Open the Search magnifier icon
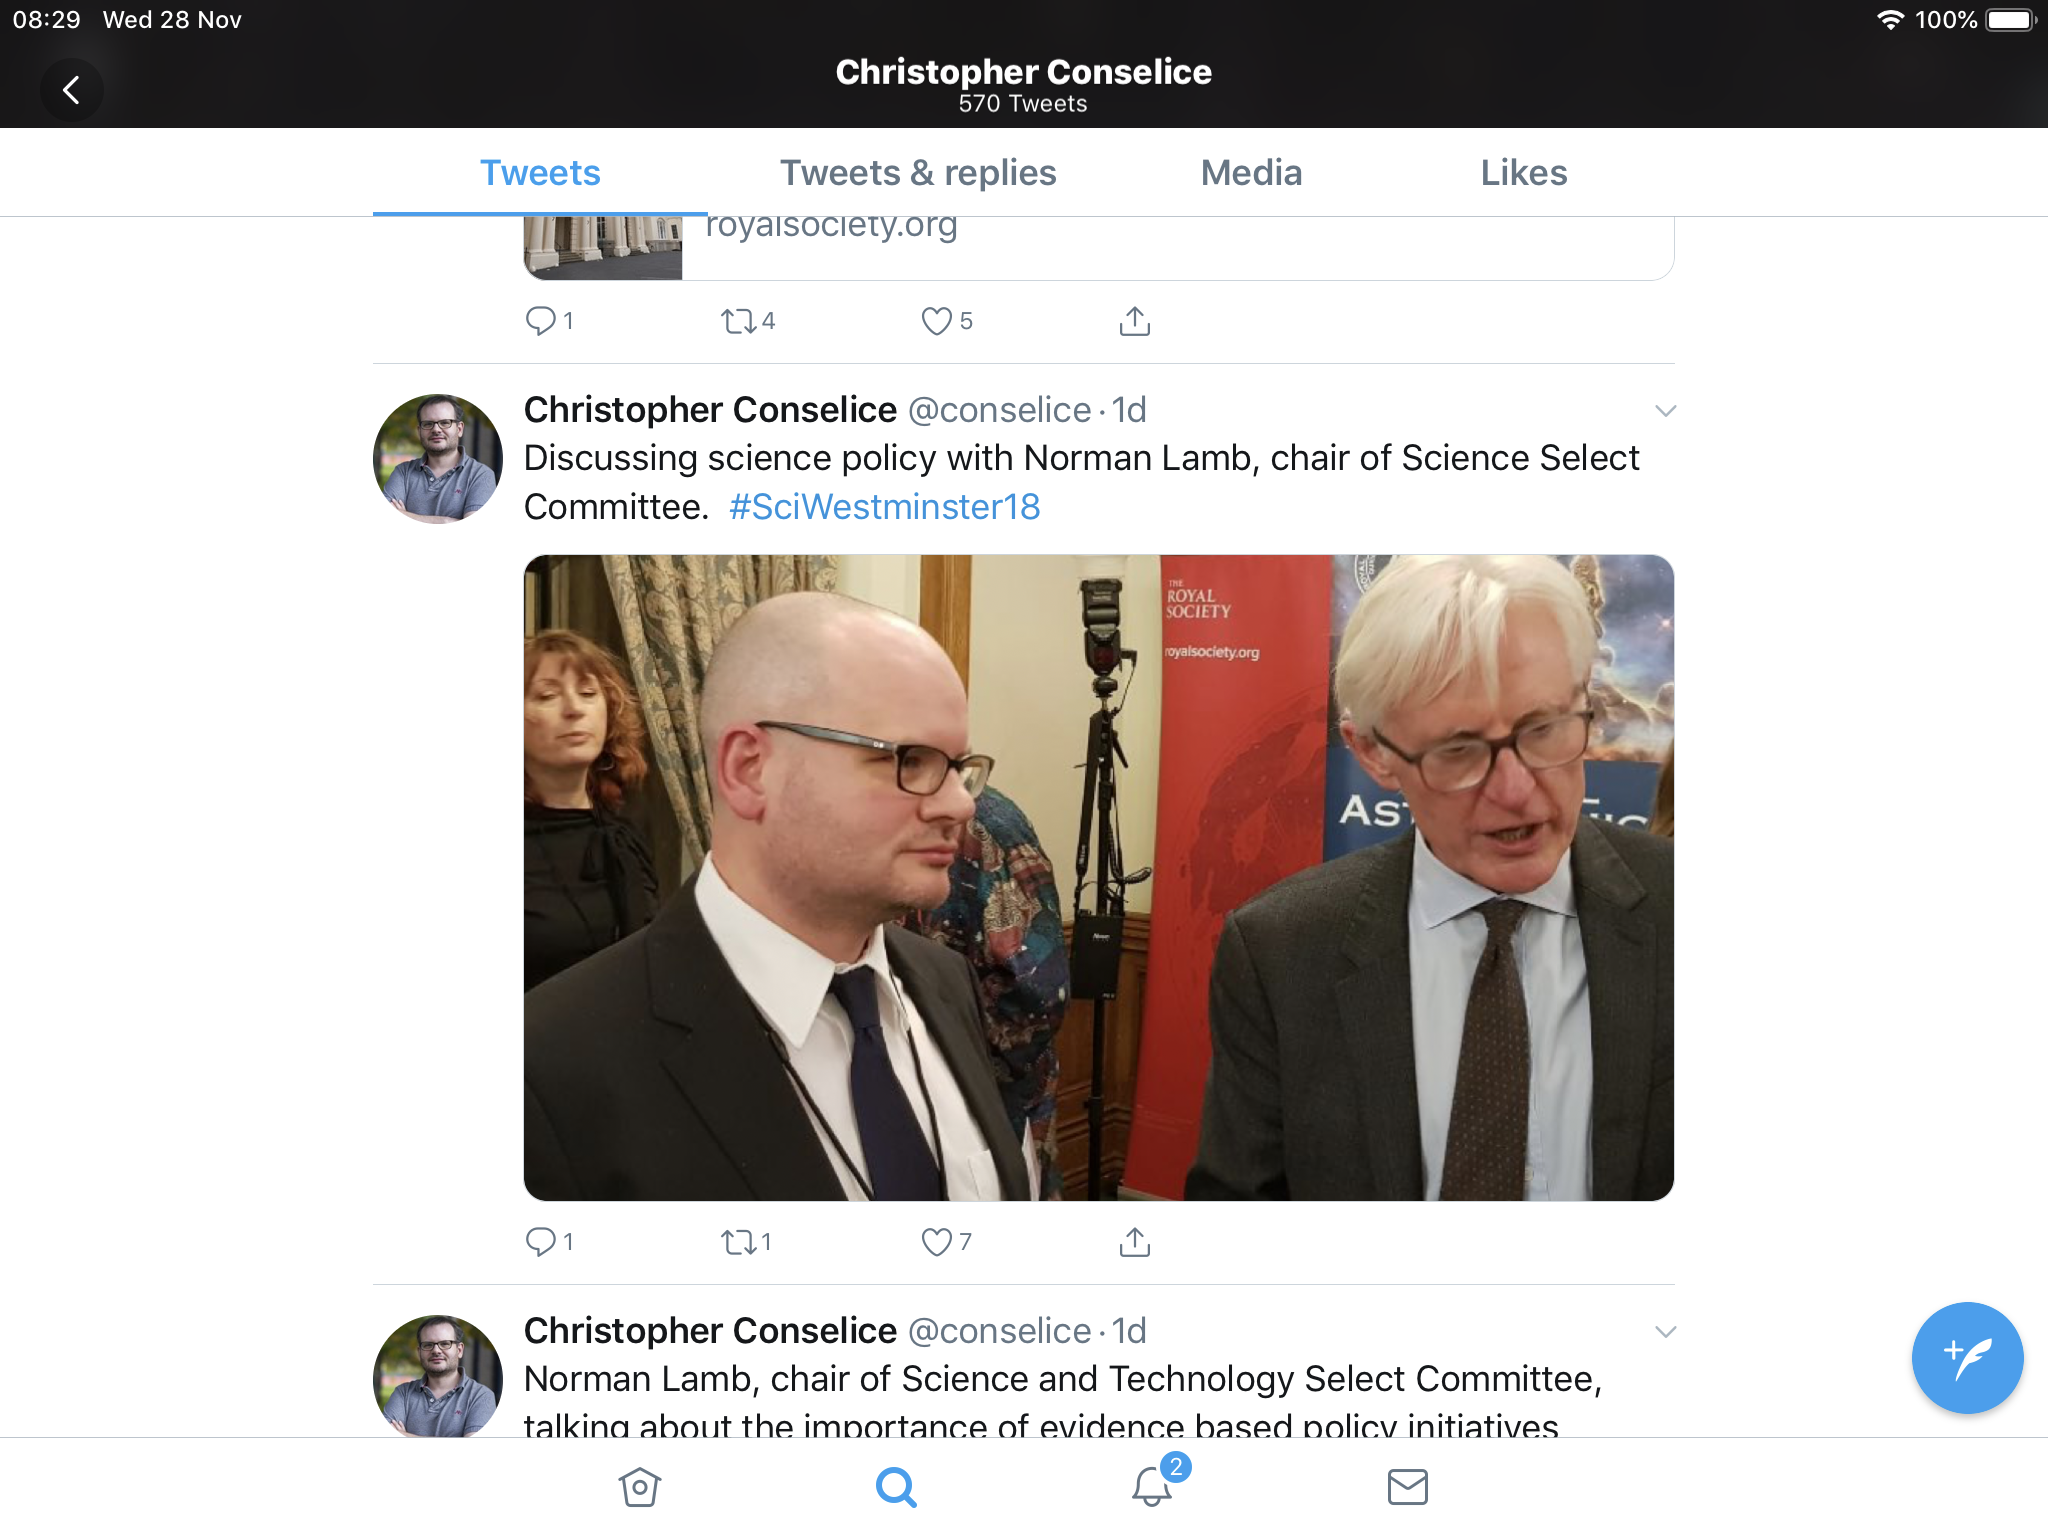This screenshot has height=1536, width=2048. coord(896,1487)
